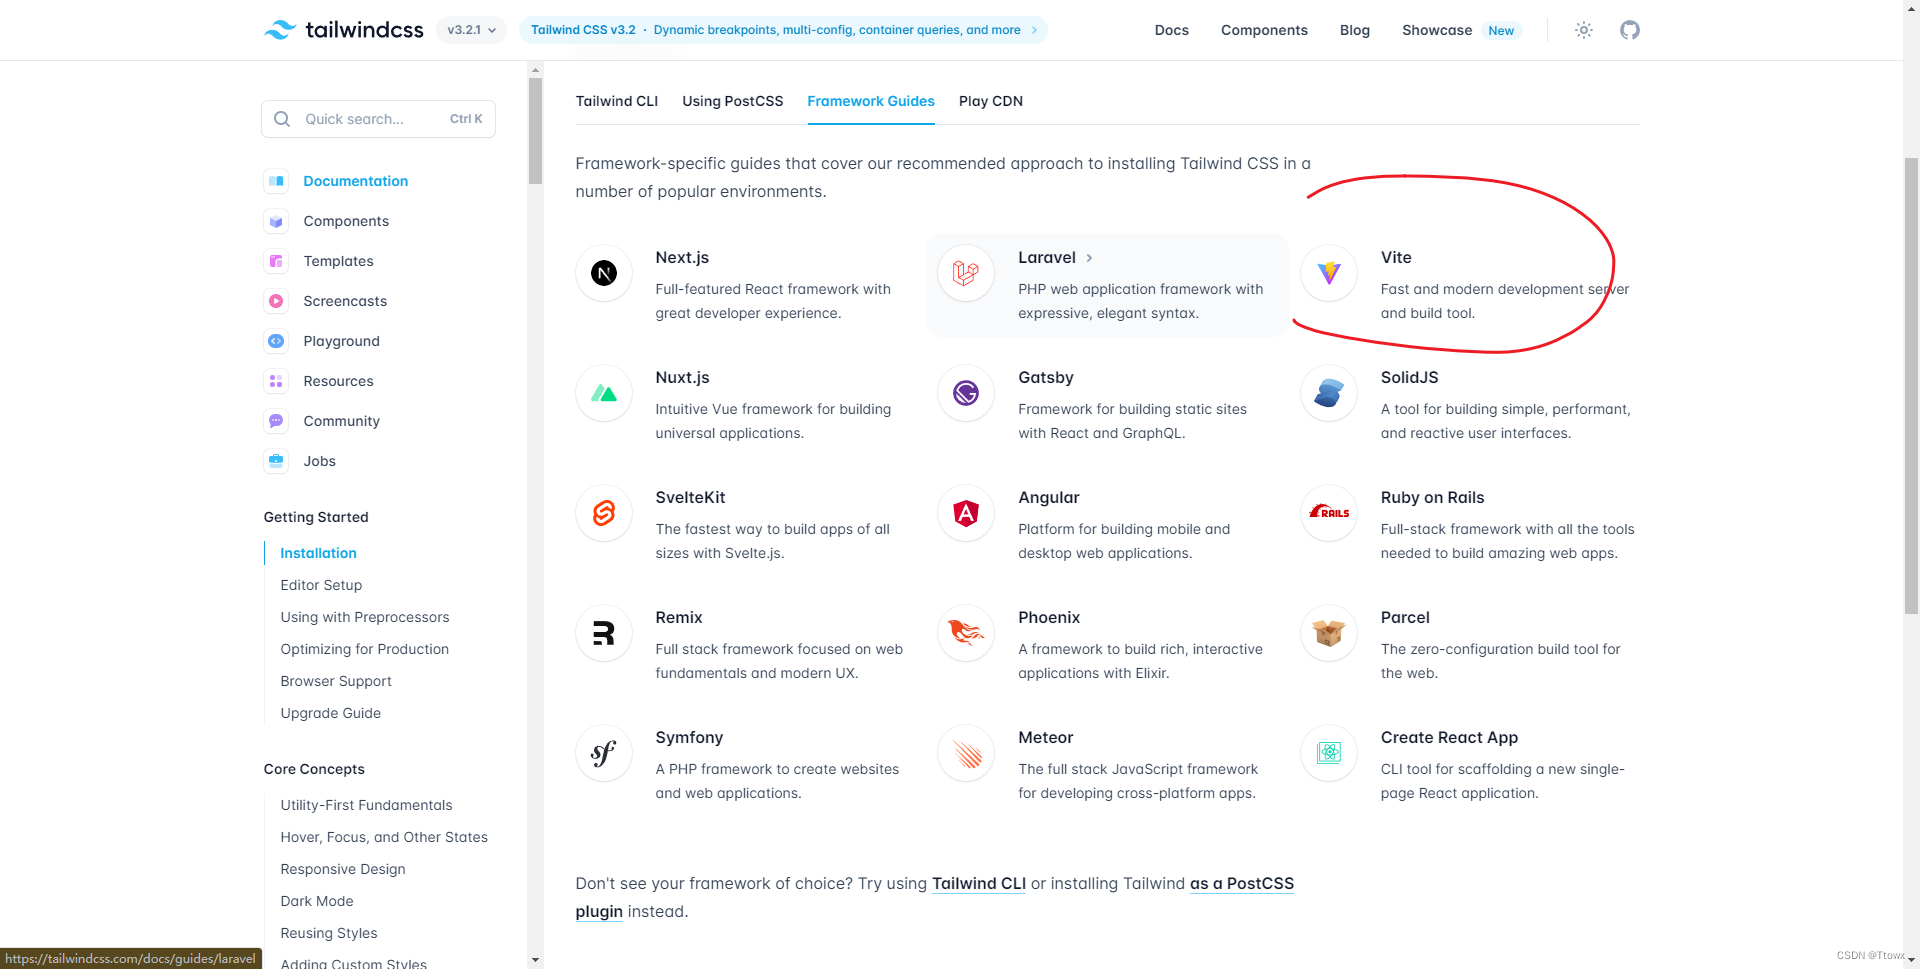Switch to Using PostCSS tab
This screenshot has width=1920, height=969.
pyautogui.click(x=733, y=101)
